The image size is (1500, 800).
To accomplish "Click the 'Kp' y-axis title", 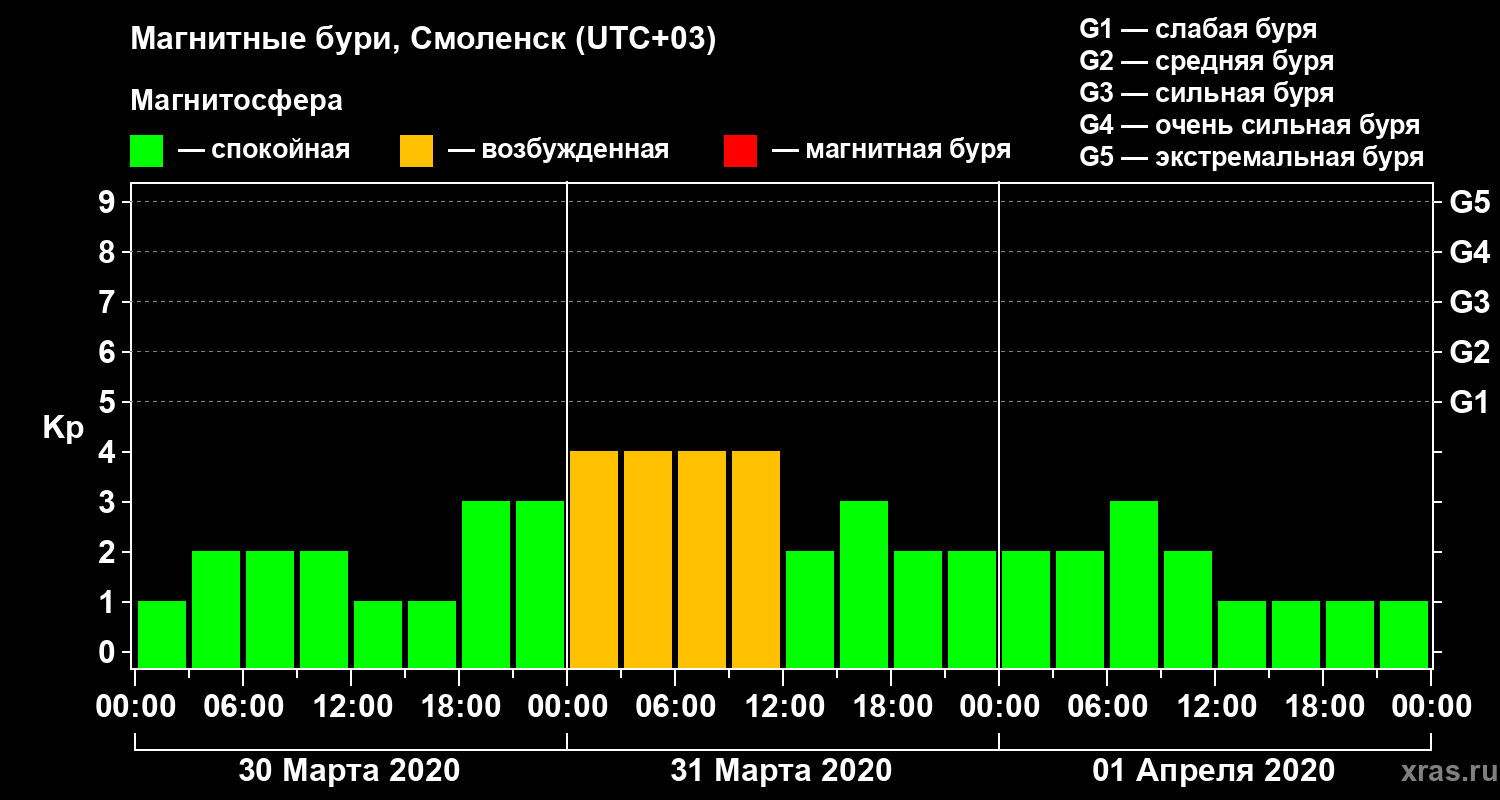I will (63, 428).
